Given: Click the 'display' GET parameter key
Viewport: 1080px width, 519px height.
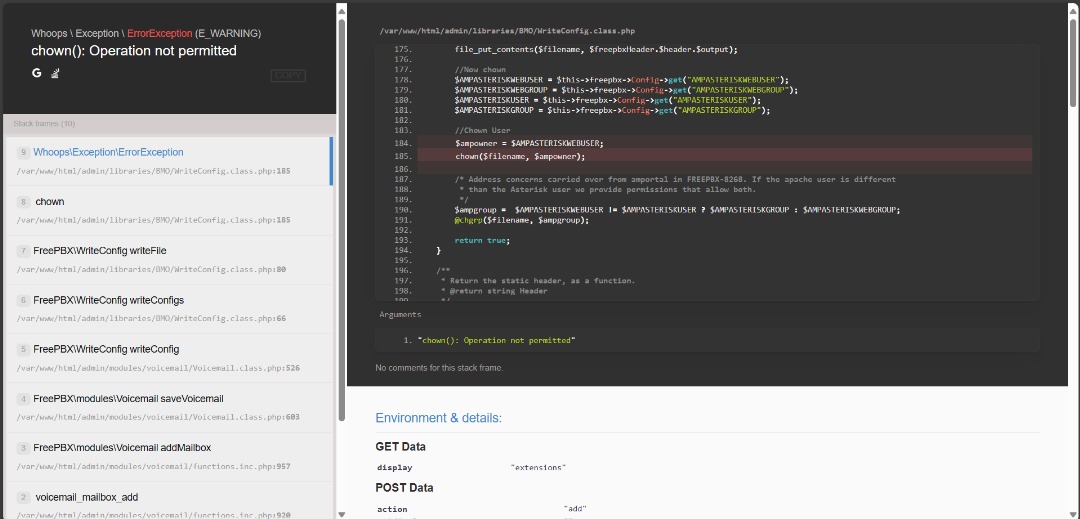Looking at the screenshot, I should click(x=395, y=468).
